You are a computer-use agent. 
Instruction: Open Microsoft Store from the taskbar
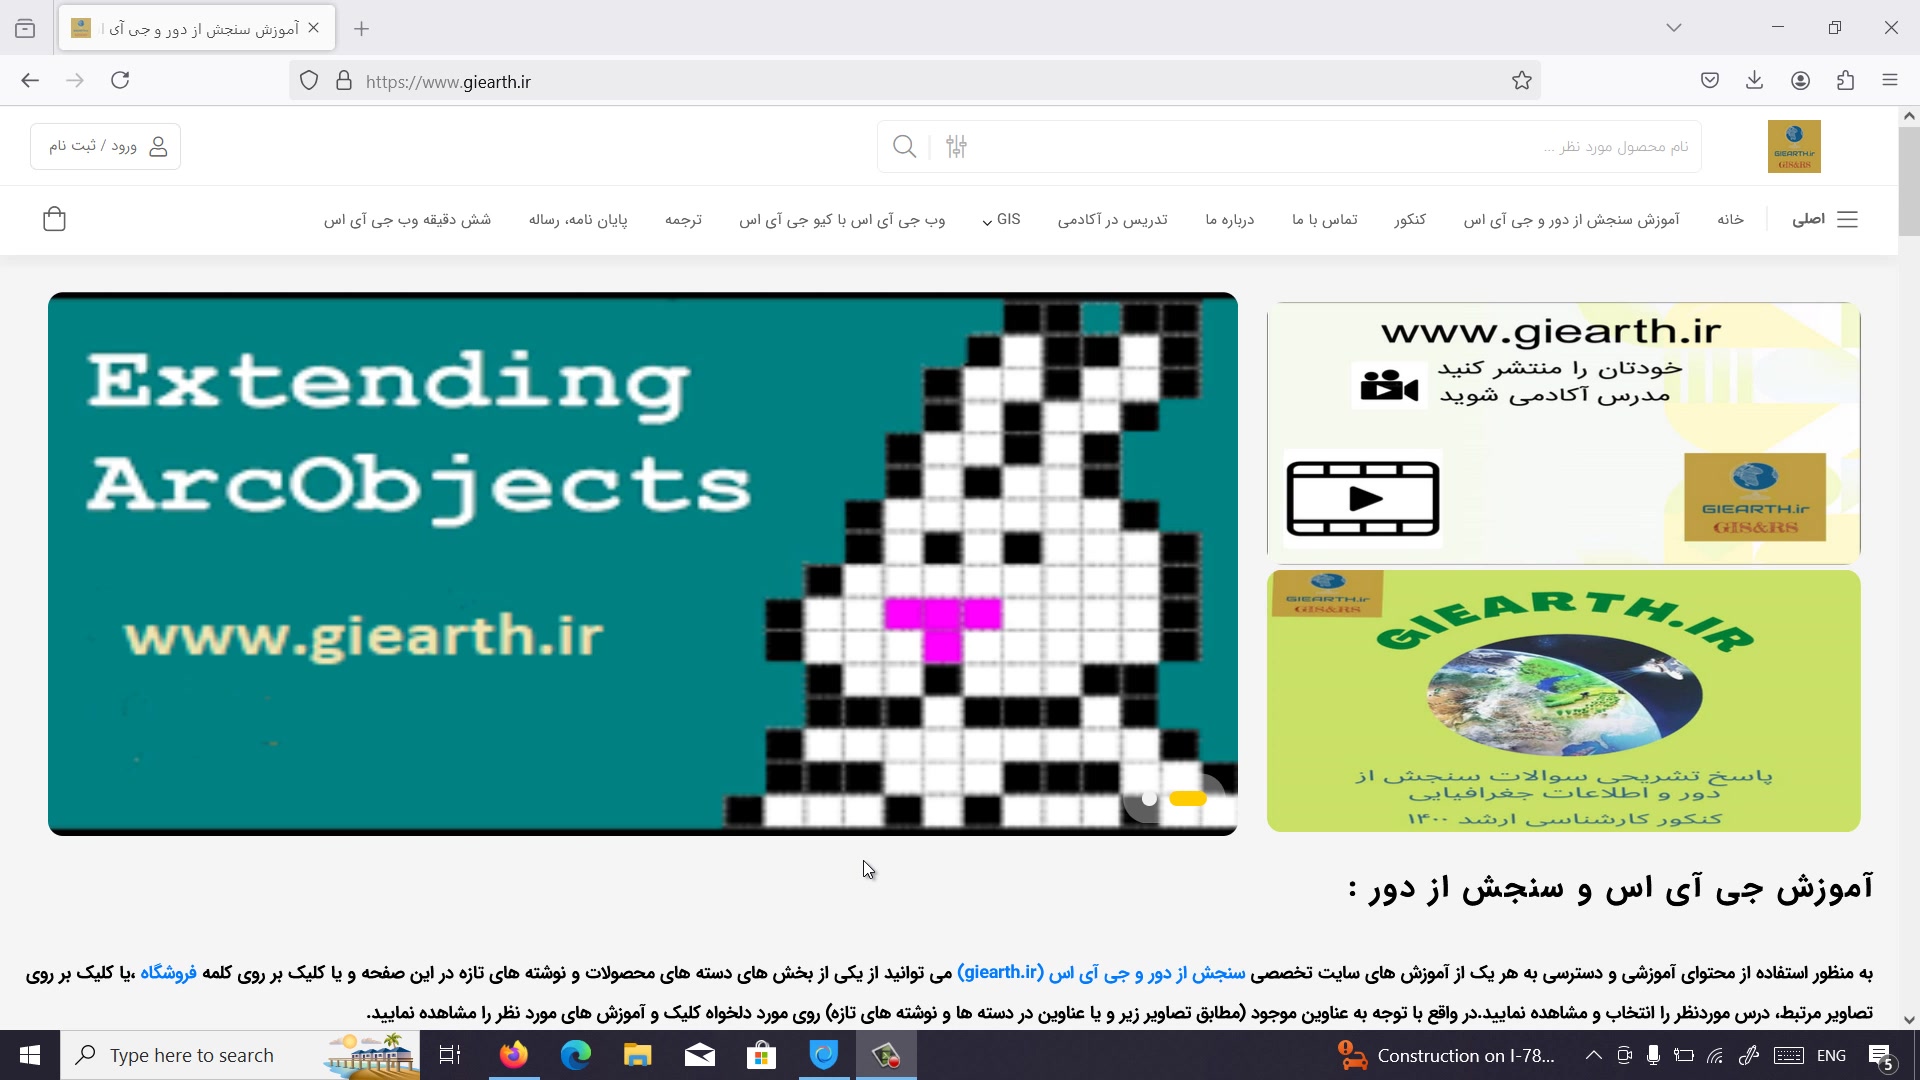point(762,1055)
